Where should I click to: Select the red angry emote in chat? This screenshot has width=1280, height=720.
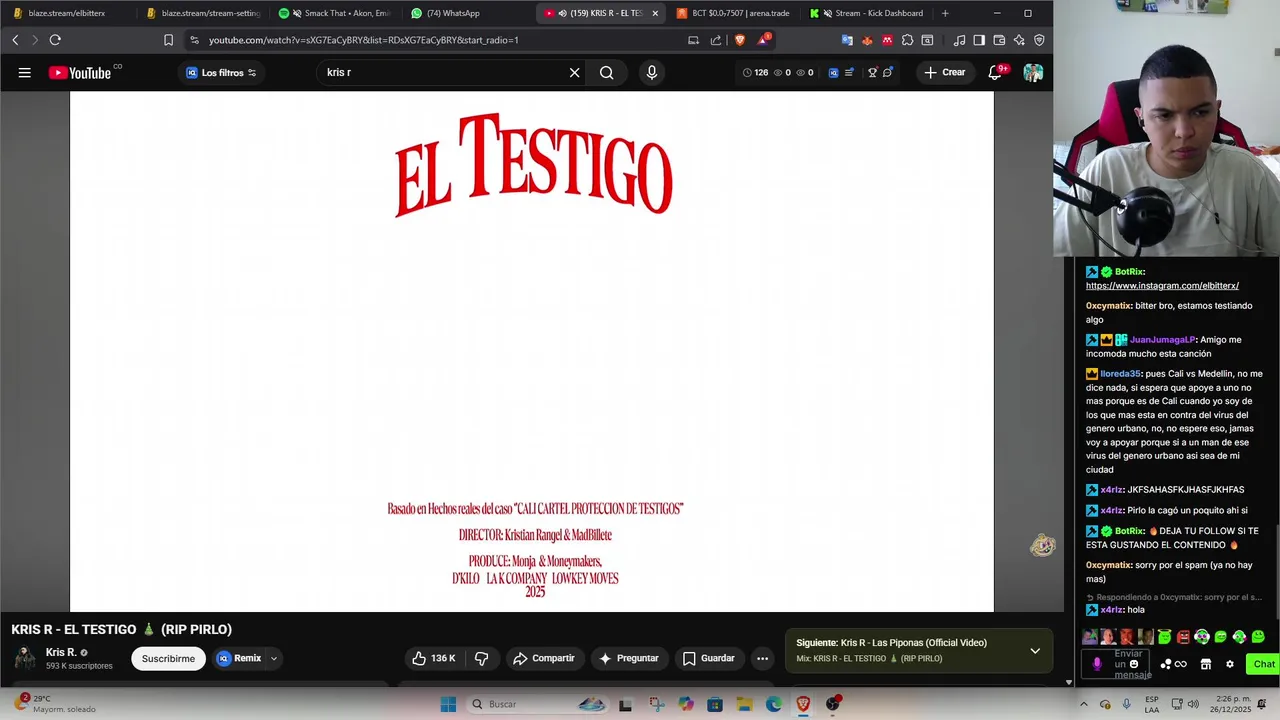(x=1183, y=636)
